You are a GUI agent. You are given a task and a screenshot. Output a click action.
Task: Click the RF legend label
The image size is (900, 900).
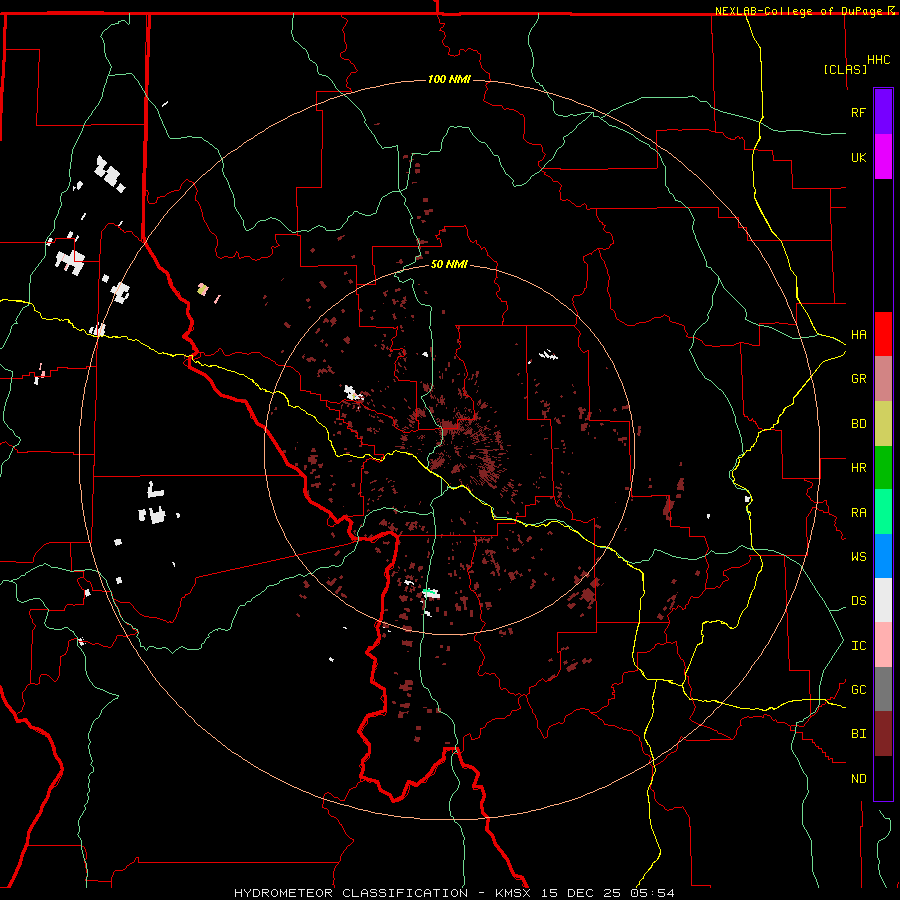point(858,112)
